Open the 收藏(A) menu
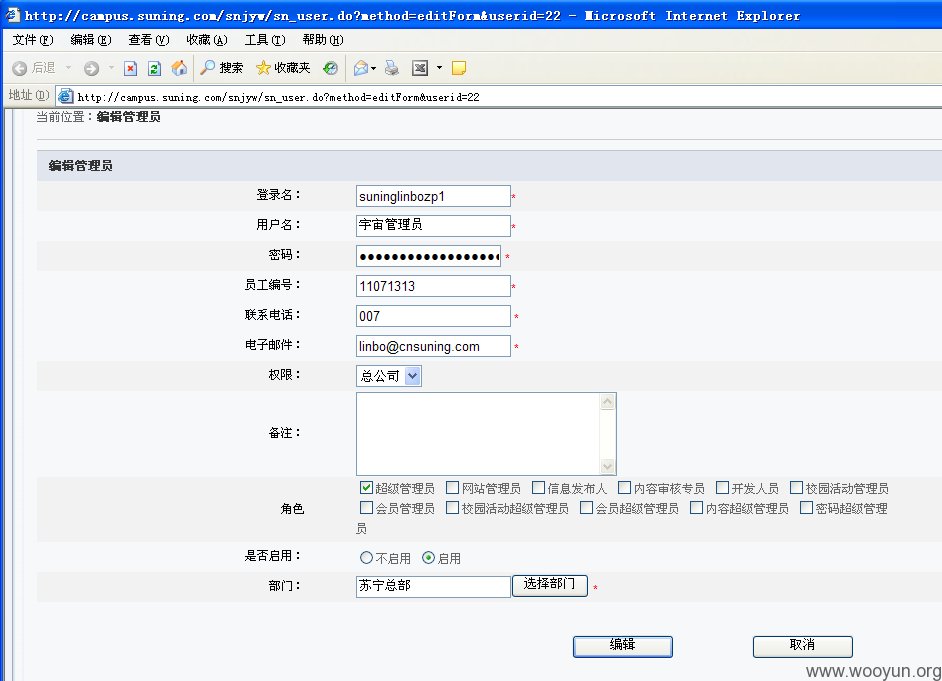This screenshot has width=942, height=681. pos(207,40)
